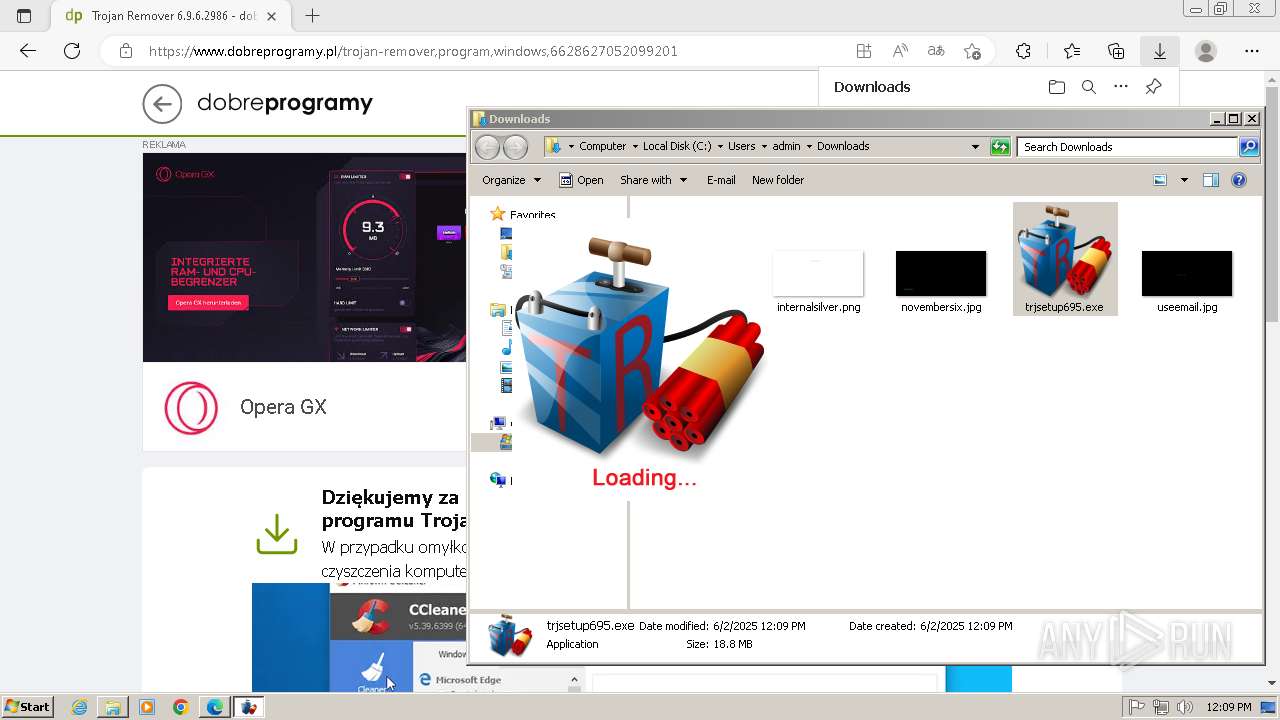Reload the page in Edge

72,51
